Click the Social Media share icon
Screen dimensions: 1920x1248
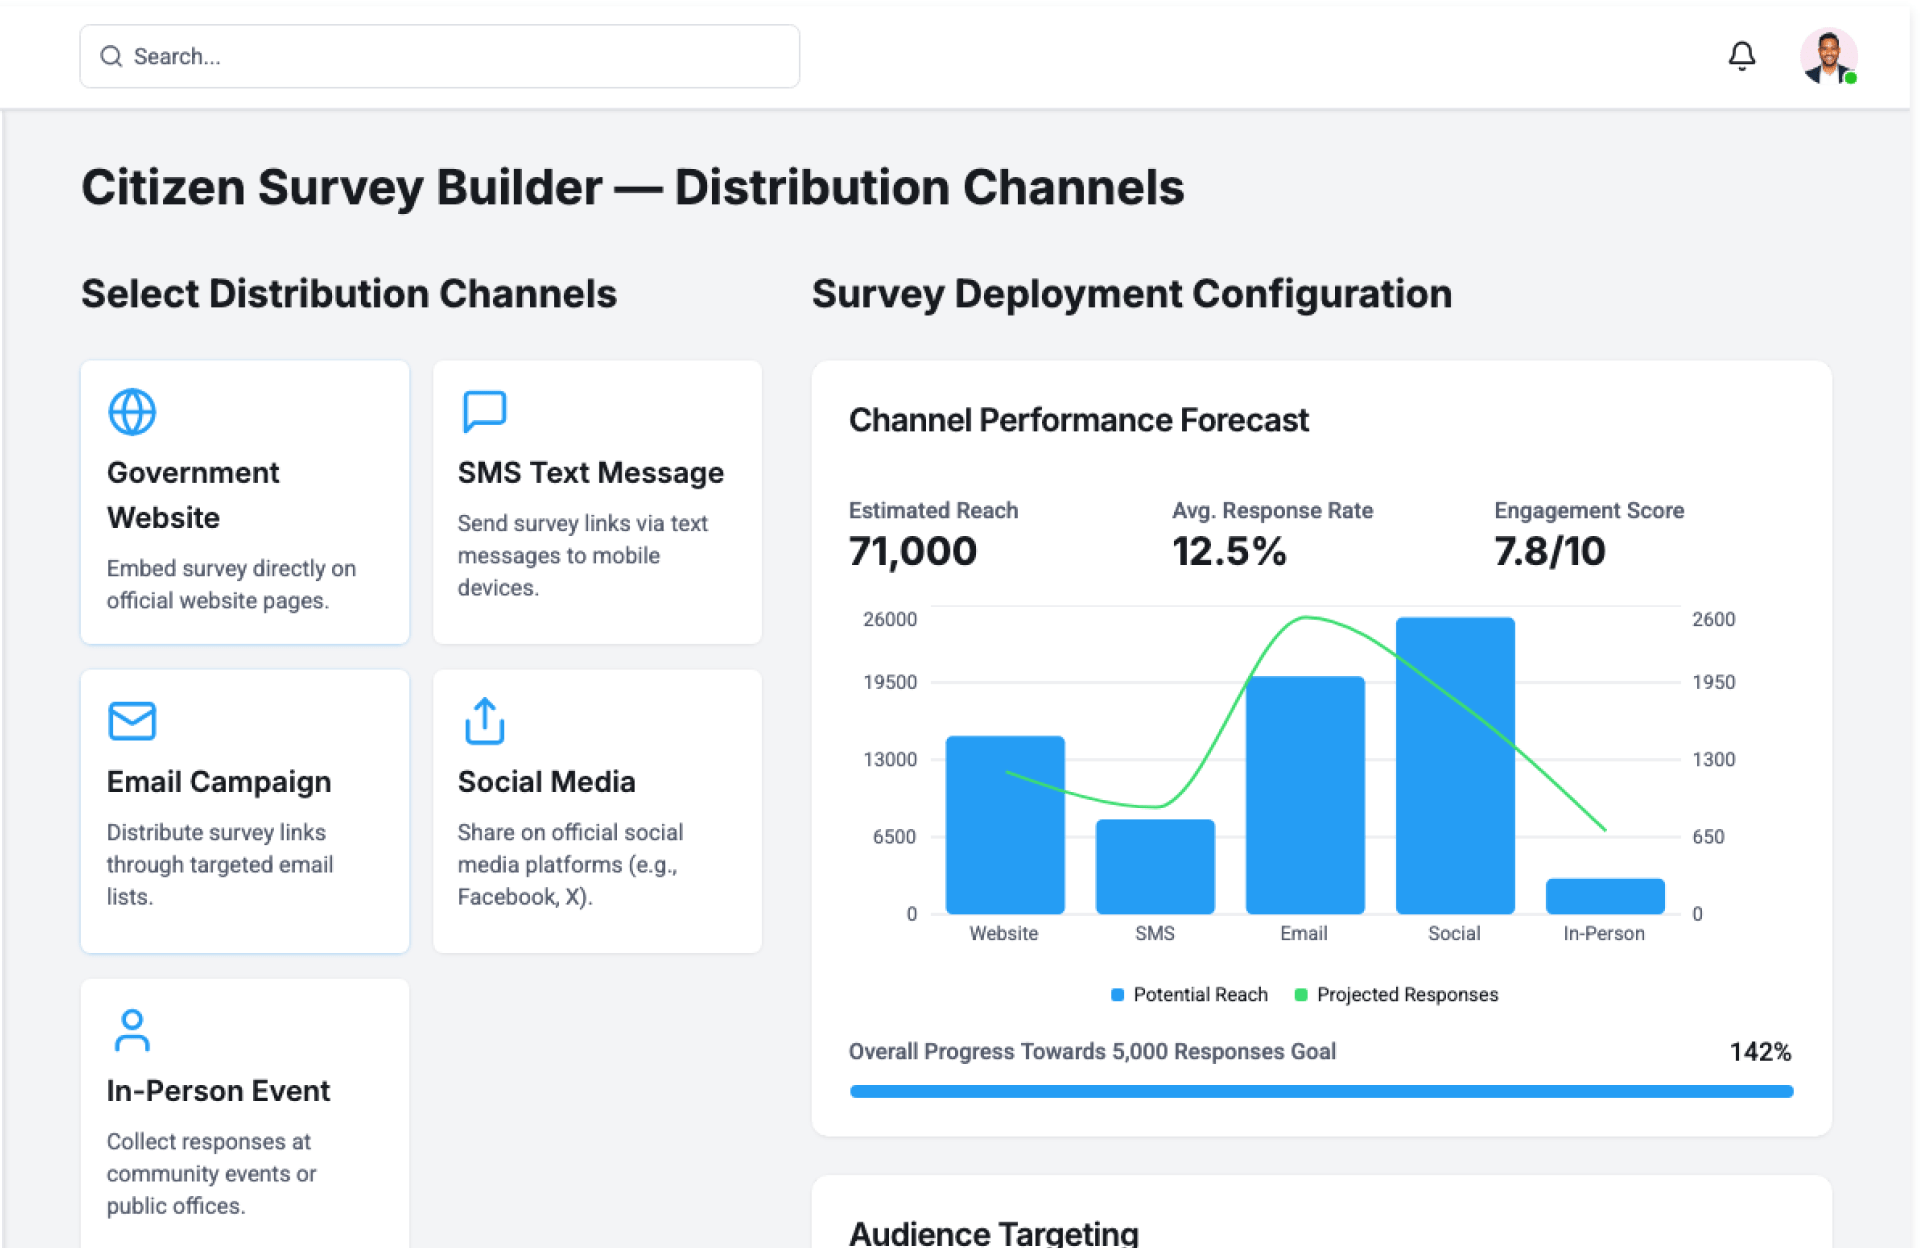(484, 721)
